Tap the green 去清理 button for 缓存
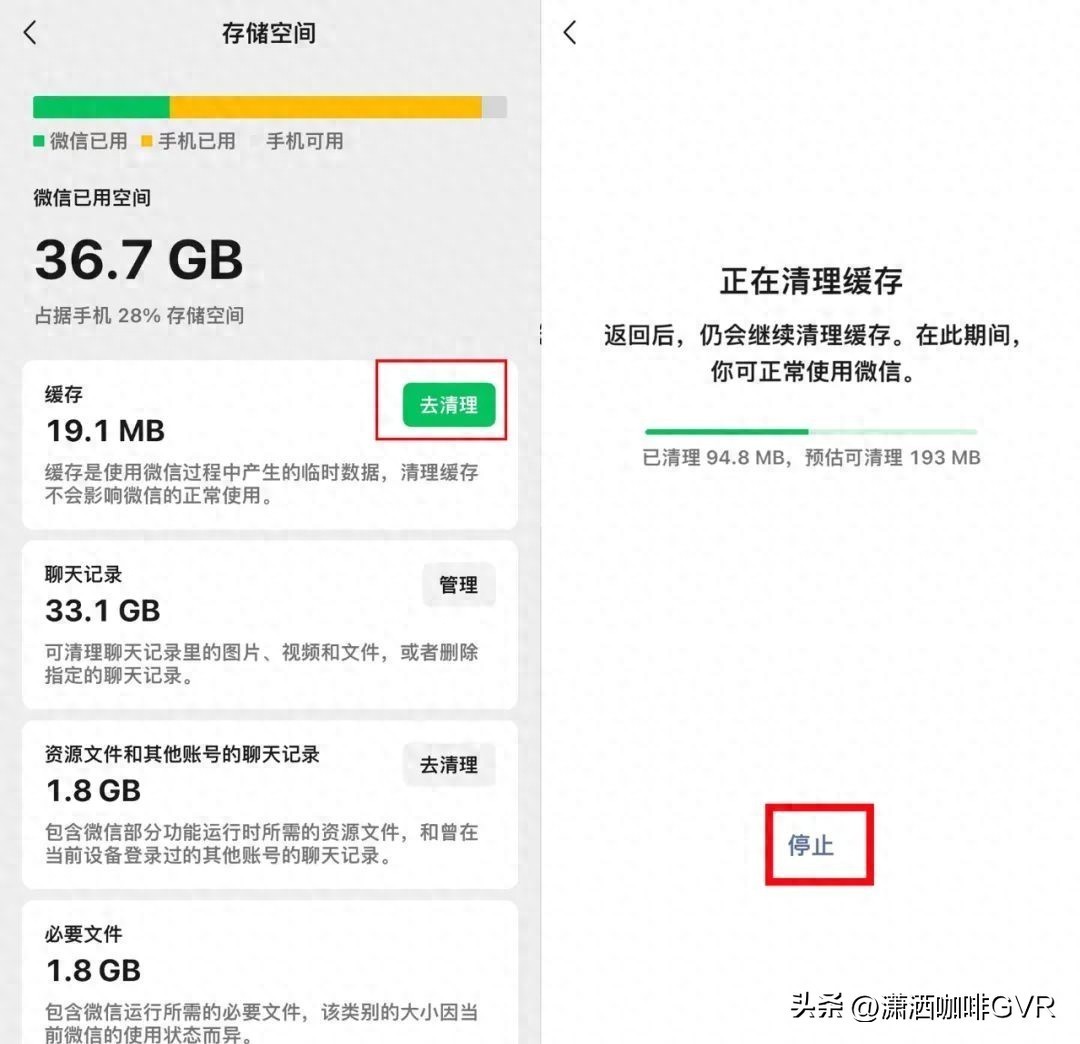 [x=448, y=405]
